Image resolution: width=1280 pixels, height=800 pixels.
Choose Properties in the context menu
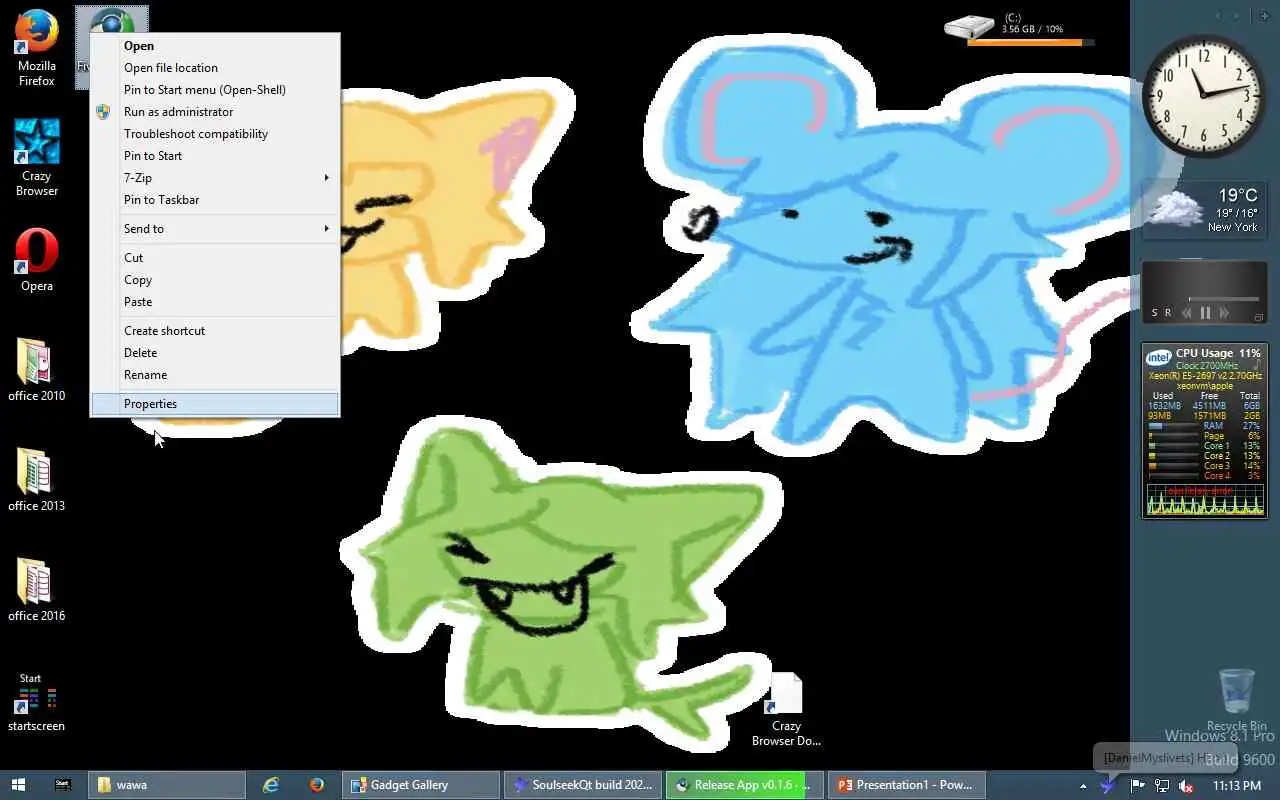(215, 404)
